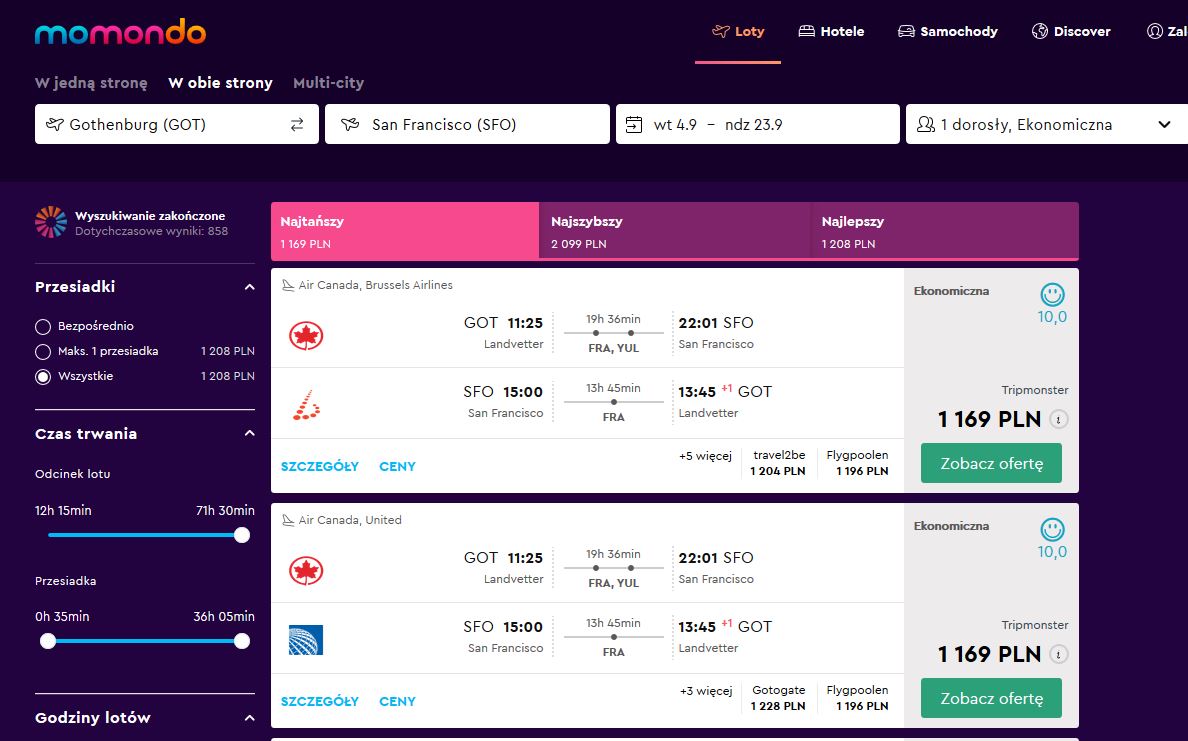Sort by Najtańszy 1 169 PLN
The width and height of the screenshot is (1188, 741).
(405, 231)
